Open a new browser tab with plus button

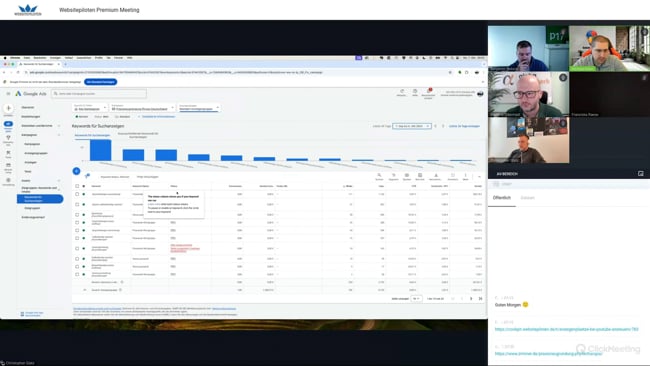[65, 64]
